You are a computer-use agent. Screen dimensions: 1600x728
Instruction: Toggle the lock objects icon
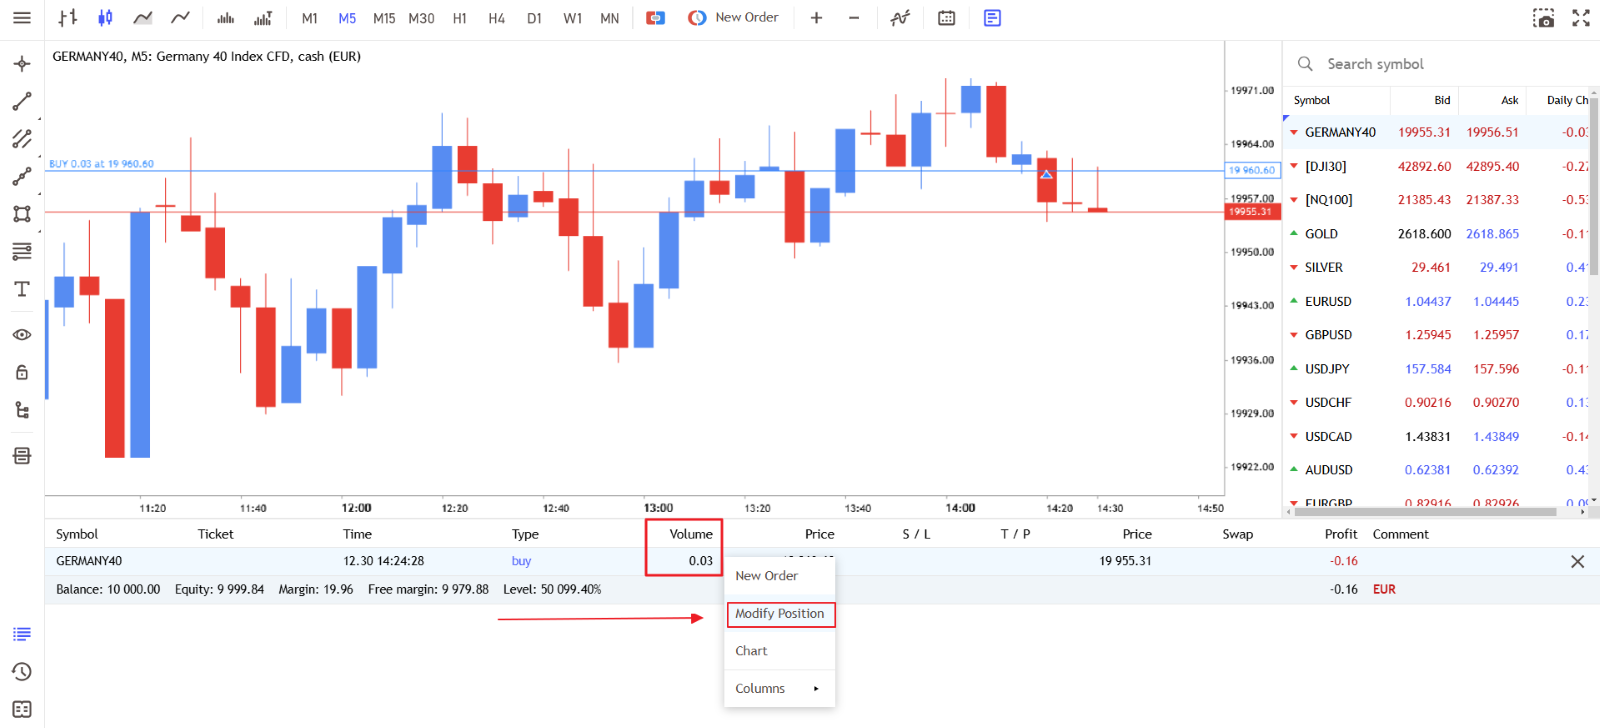[22, 372]
